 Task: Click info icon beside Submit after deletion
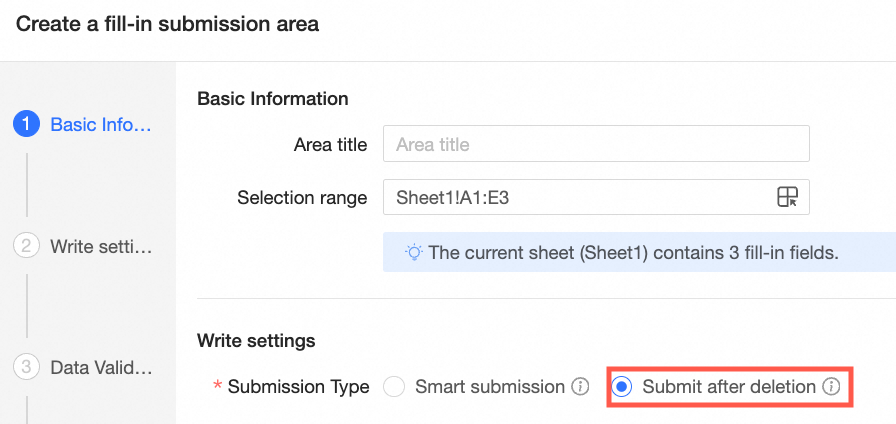[831, 387]
